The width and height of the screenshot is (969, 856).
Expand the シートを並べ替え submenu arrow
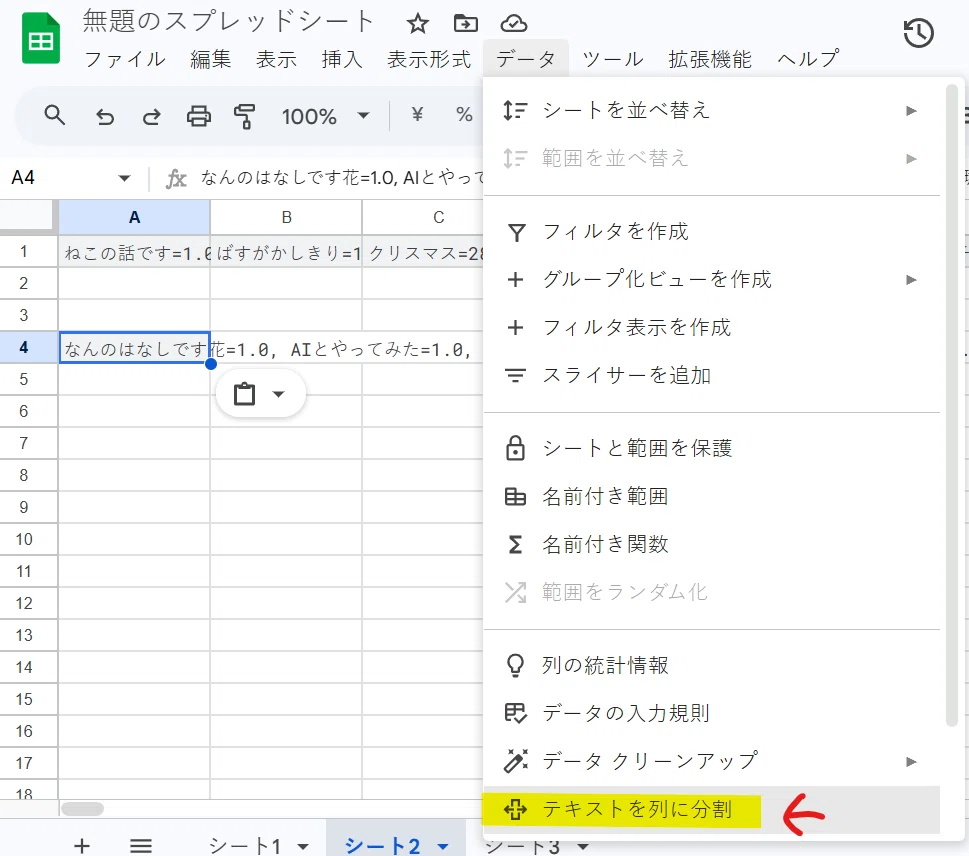click(x=911, y=111)
